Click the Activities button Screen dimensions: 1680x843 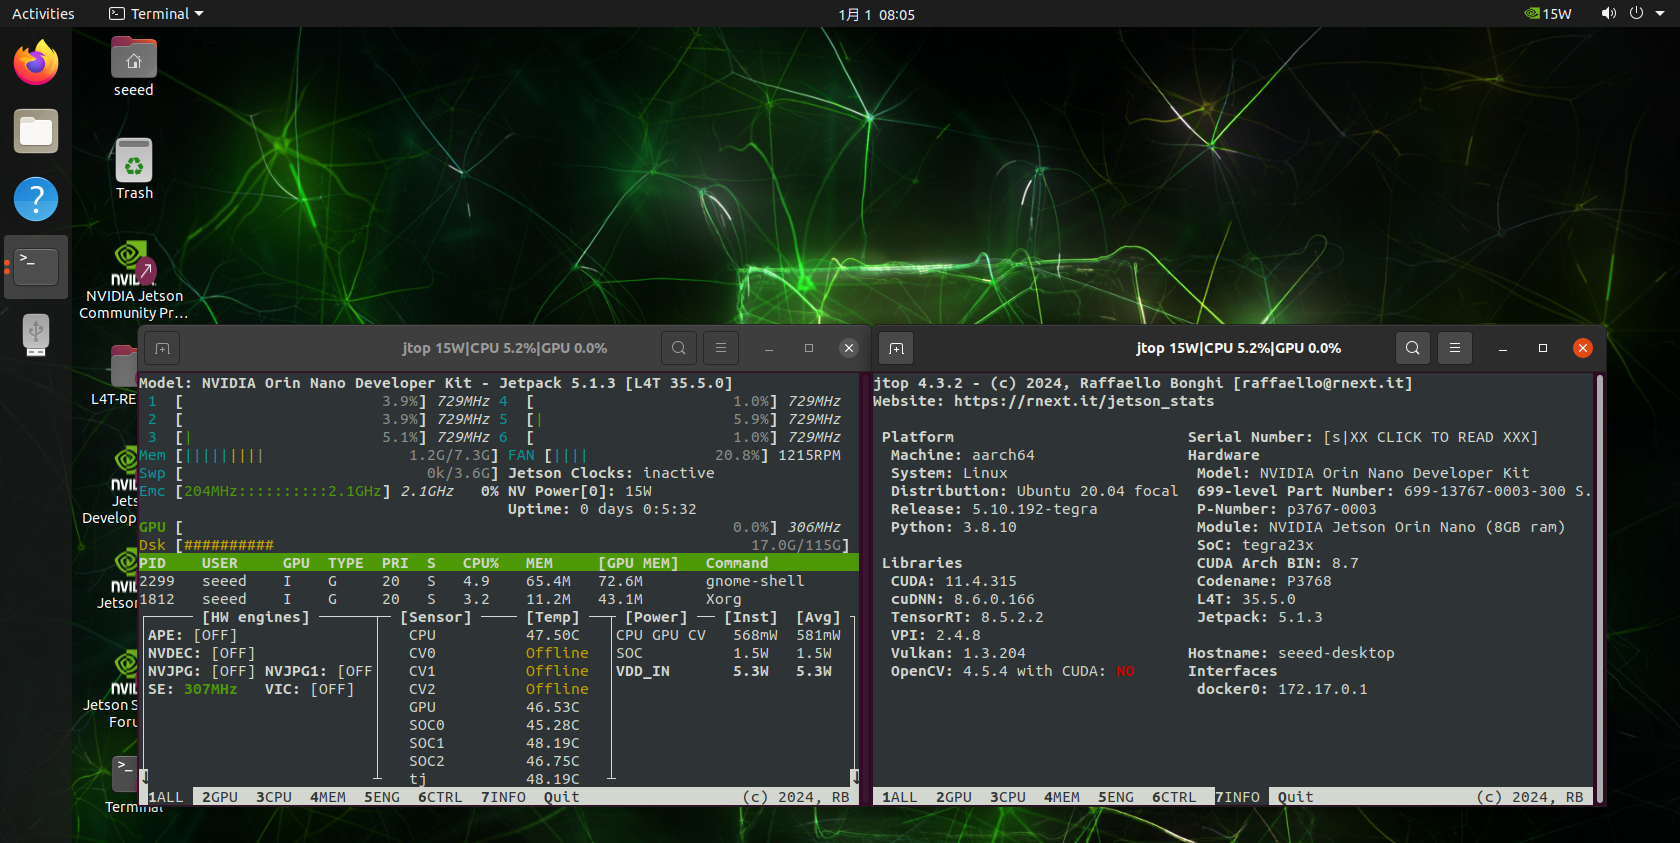tap(43, 14)
